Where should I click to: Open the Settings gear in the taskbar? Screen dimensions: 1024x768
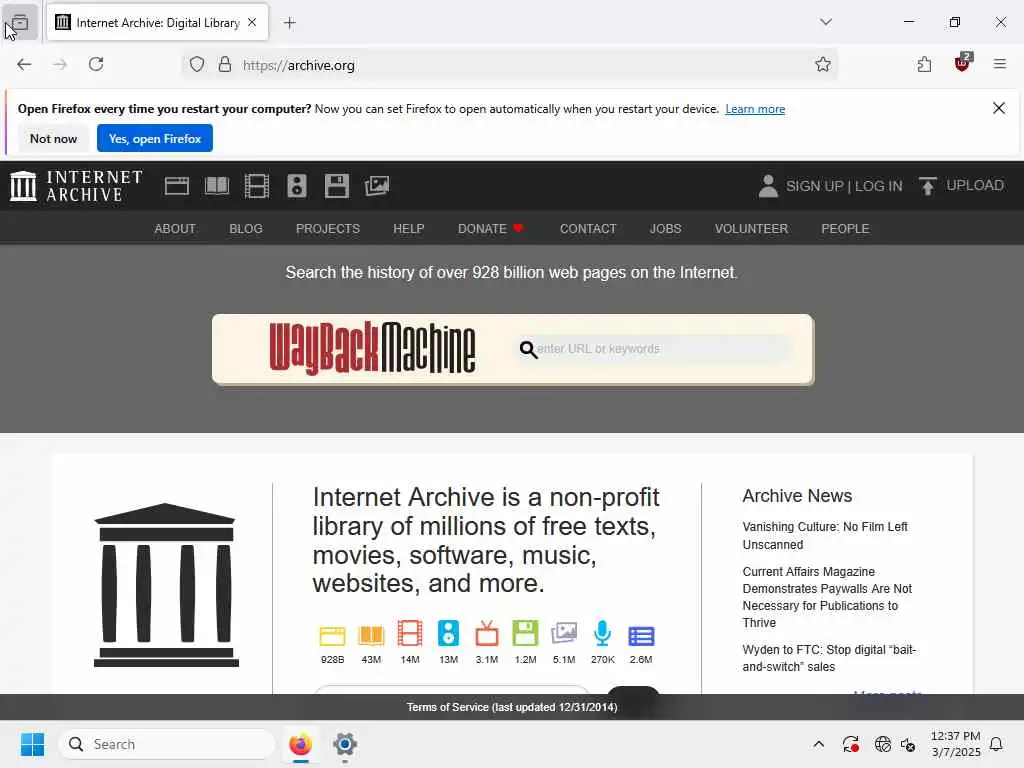click(345, 744)
